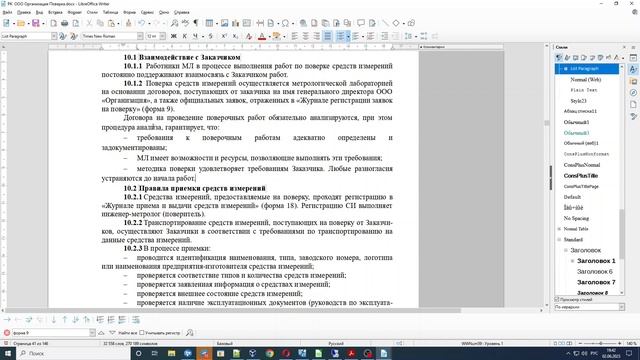Open the Insert menu (Вставка)
This screenshot has height=360, width=640.
click(55, 13)
